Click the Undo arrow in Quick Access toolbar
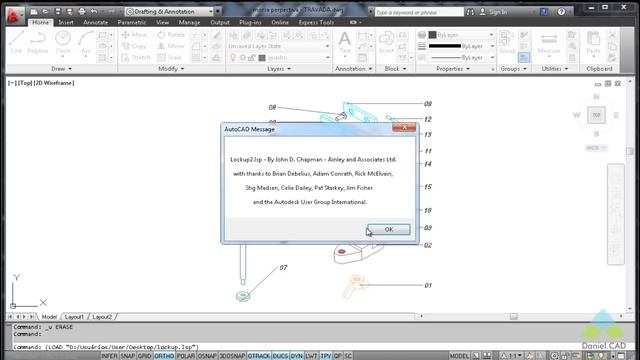The image size is (640, 360). (x=94, y=11)
